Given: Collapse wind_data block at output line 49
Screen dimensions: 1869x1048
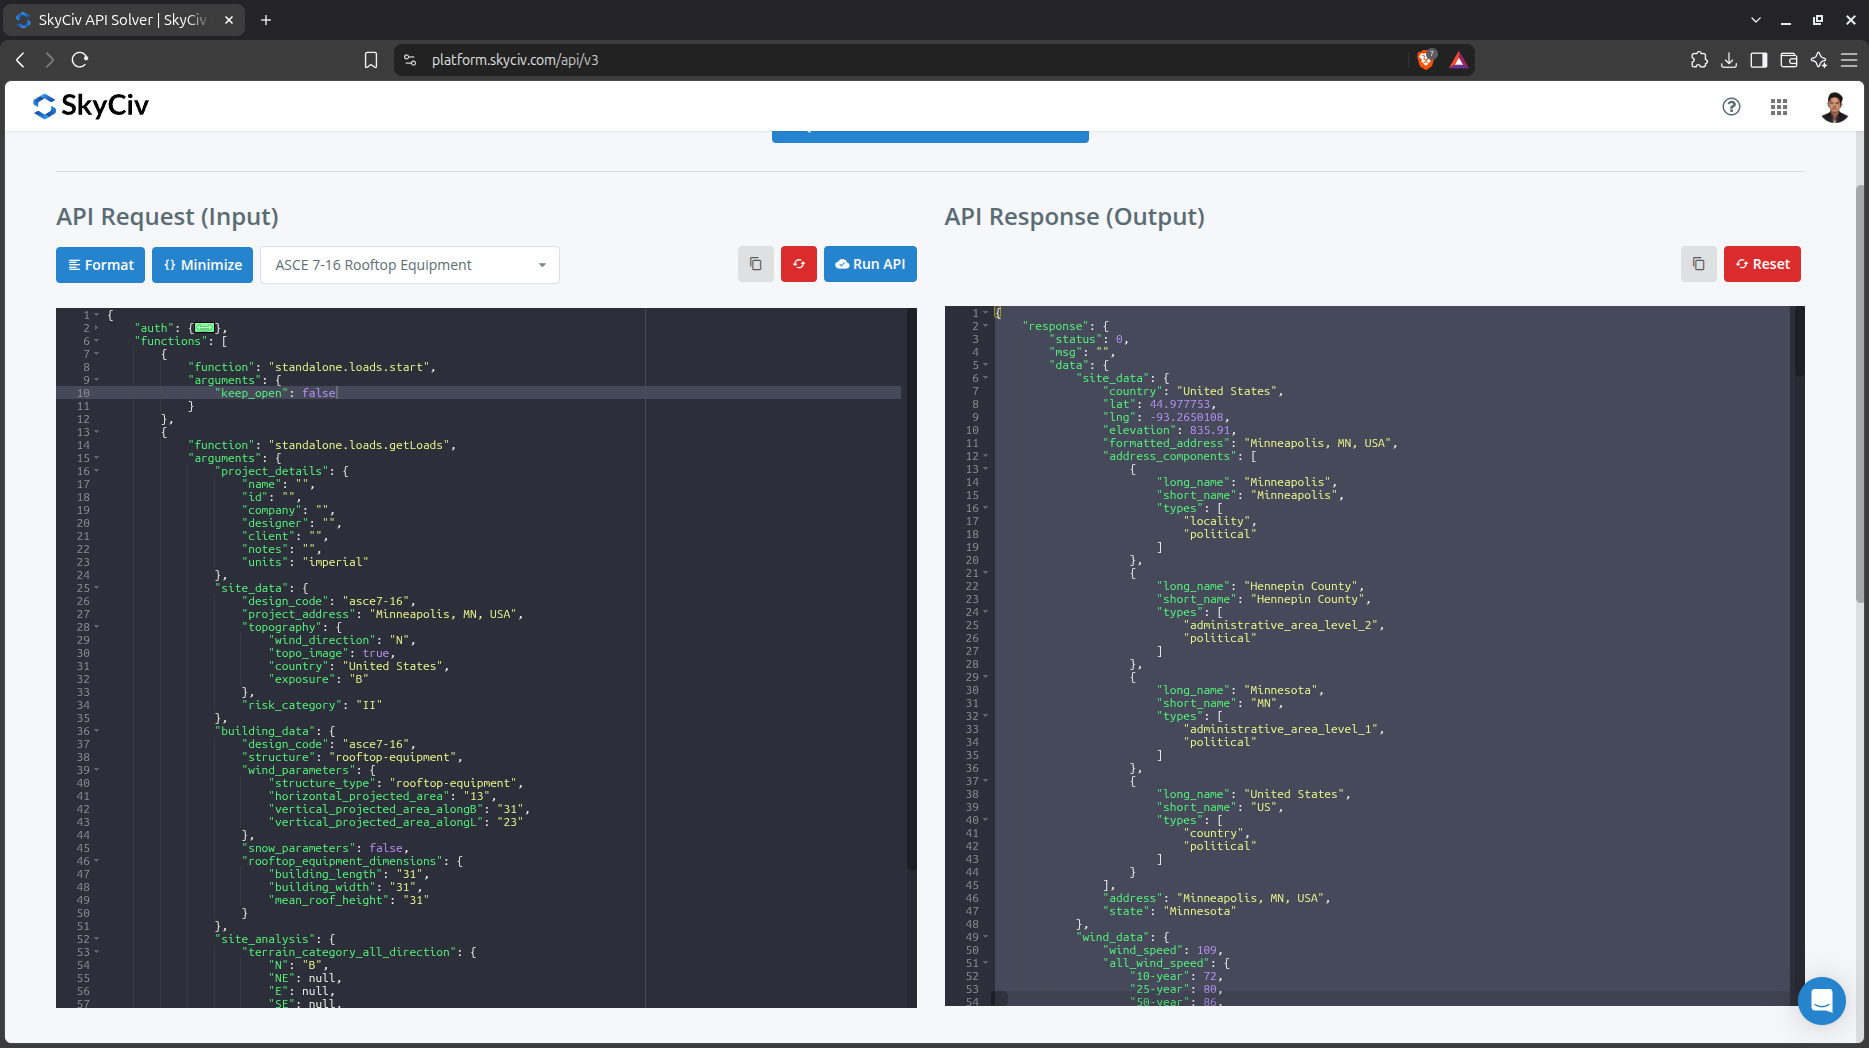Looking at the screenshot, I should tap(986, 937).
